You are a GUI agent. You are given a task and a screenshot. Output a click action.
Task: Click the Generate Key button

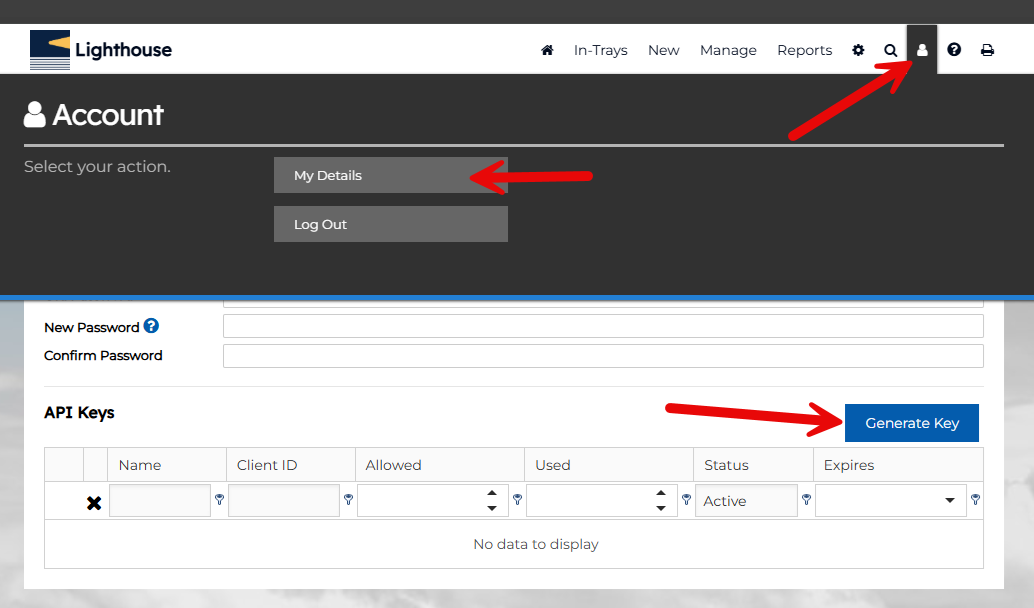[911, 423]
